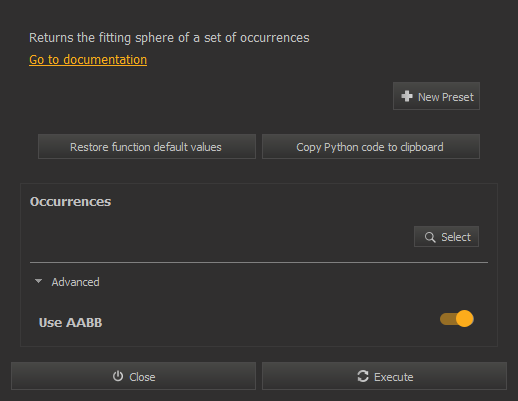Copy Python code to clipboard
The height and width of the screenshot is (401, 518).
(371, 147)
